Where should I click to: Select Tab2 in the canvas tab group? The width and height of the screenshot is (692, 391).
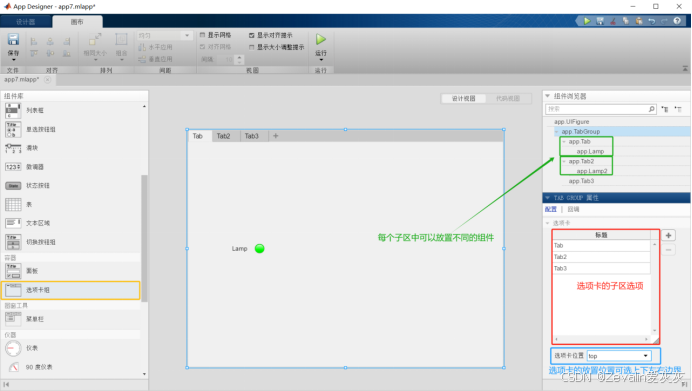(x=224, y=136)
